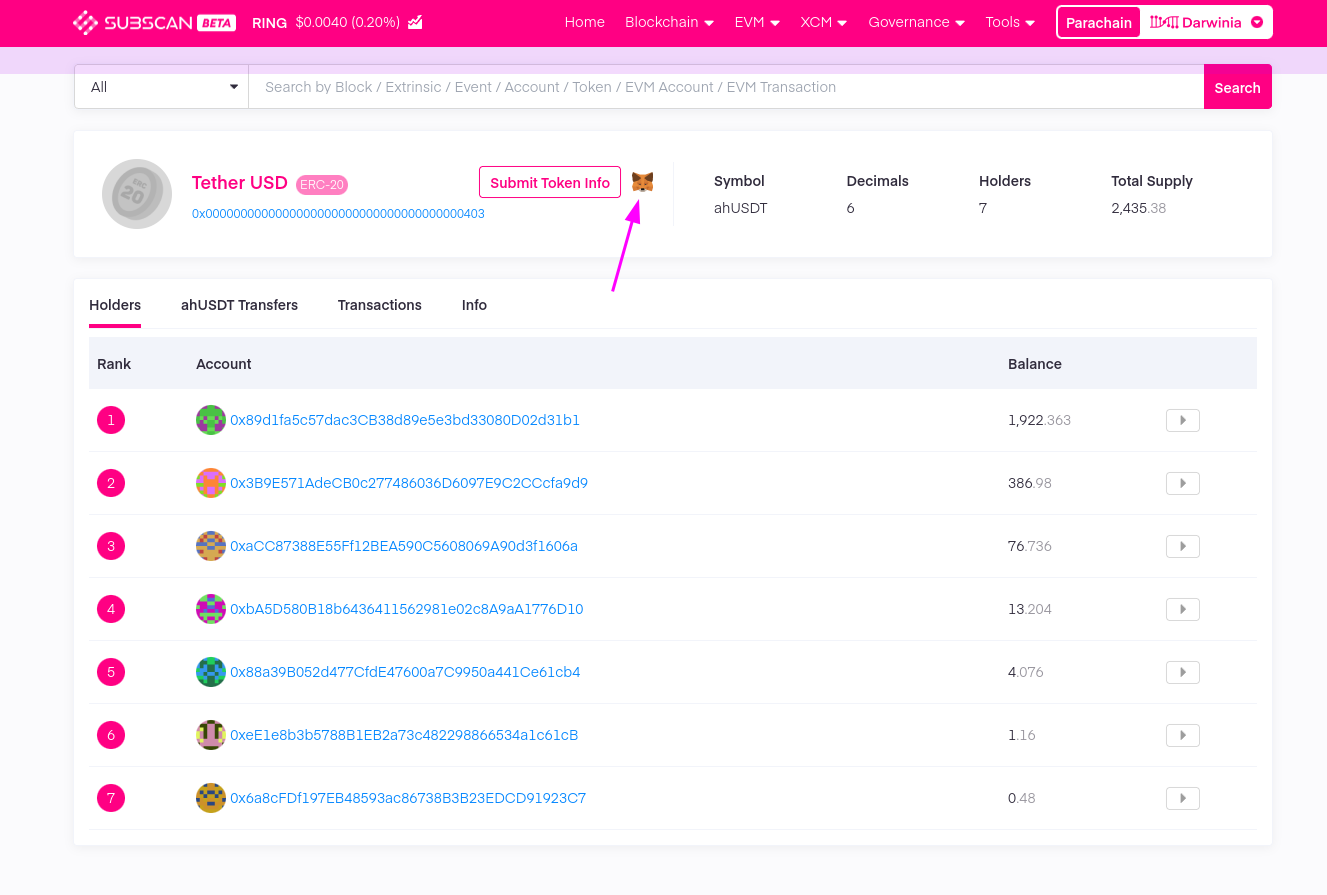This screenshot has height=895, width=1327.
Task: Expand details arrow on rank 1 holder row
Action: (1182, 420)
